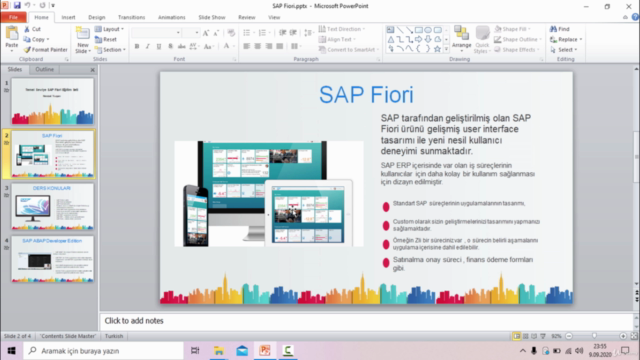This screenshot has height=360, width=640.
Task: Go to Slide Show tab
Action: [212, 17]
